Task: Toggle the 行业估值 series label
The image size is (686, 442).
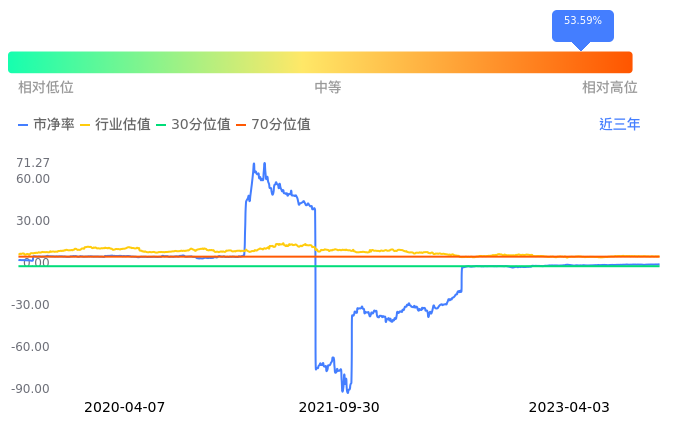Action: click(x=123, y=125)
